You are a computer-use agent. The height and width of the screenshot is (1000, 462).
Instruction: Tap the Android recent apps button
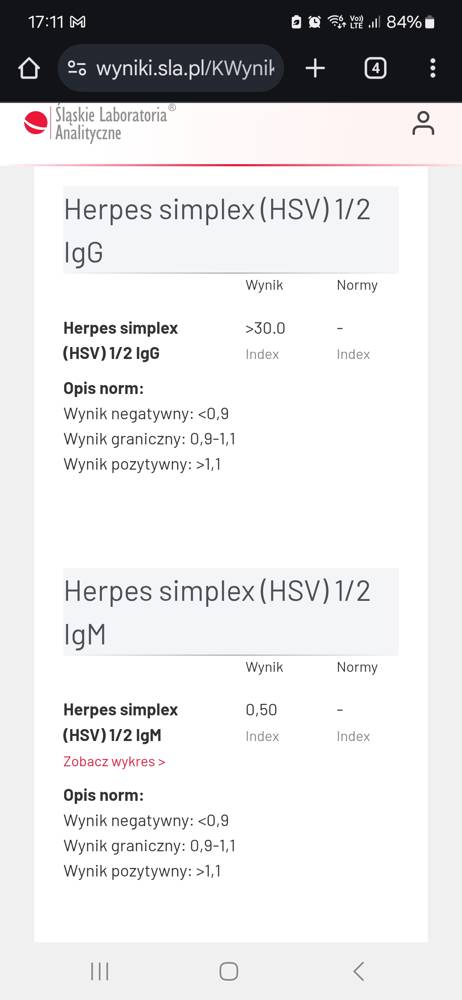pyautogui.click(x=100, y=971)
